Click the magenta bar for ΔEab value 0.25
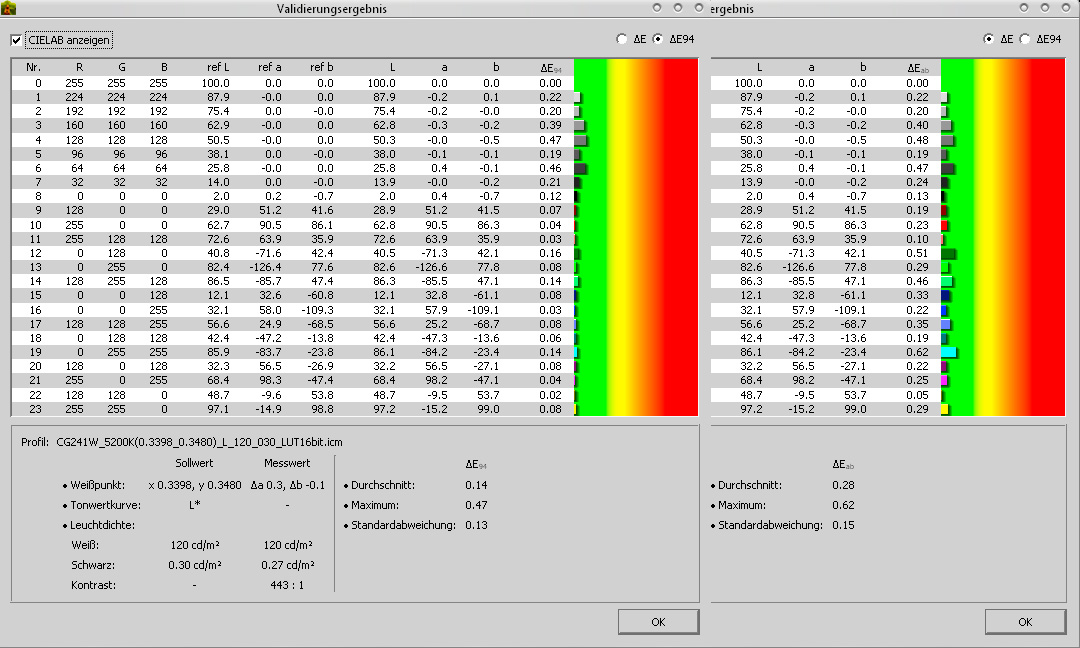Image resolution: width=1080 pixels, height=648 pixels. click(944, 381)
